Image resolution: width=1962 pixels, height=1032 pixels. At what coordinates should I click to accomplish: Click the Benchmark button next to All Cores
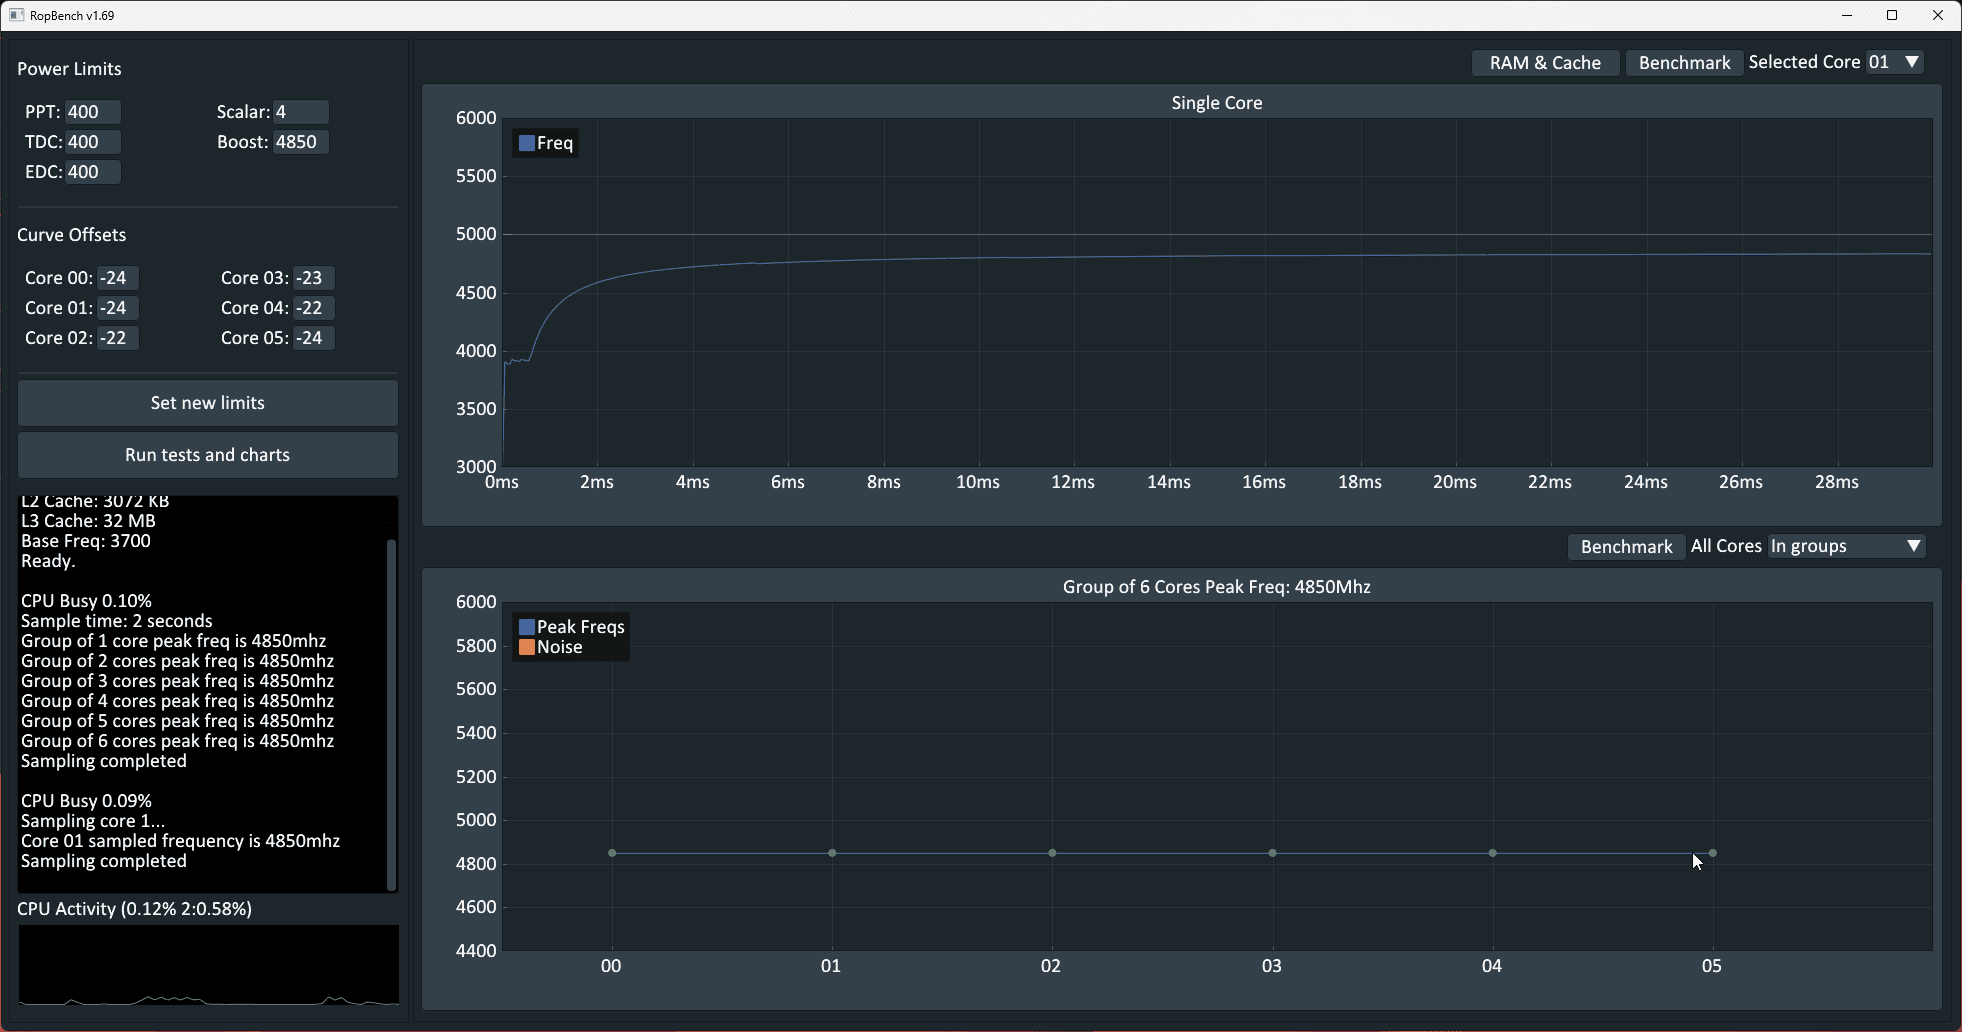pos(1626,547)
